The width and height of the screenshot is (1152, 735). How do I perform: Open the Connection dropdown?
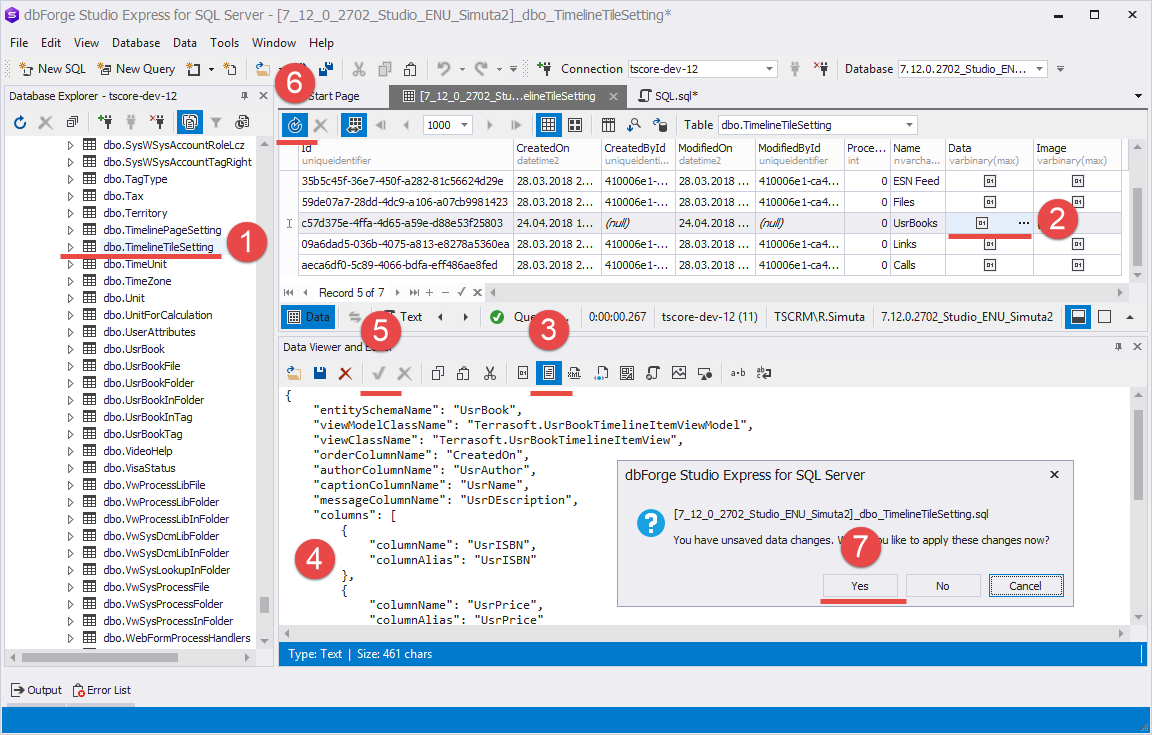(769, 69)
